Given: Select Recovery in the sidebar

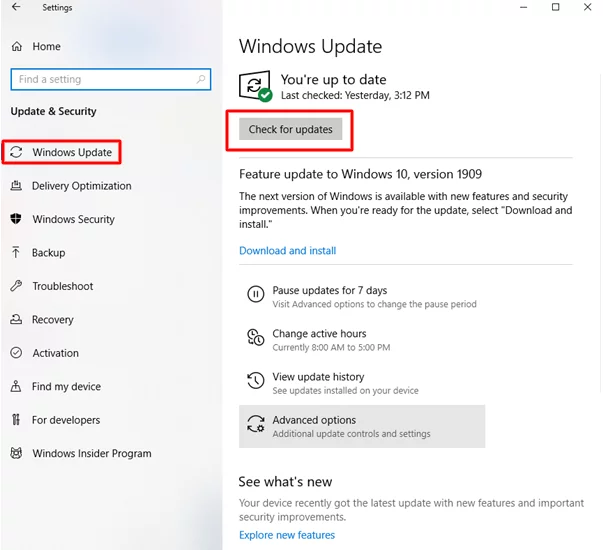Looking at the screenshot, I should coord(52,320).
